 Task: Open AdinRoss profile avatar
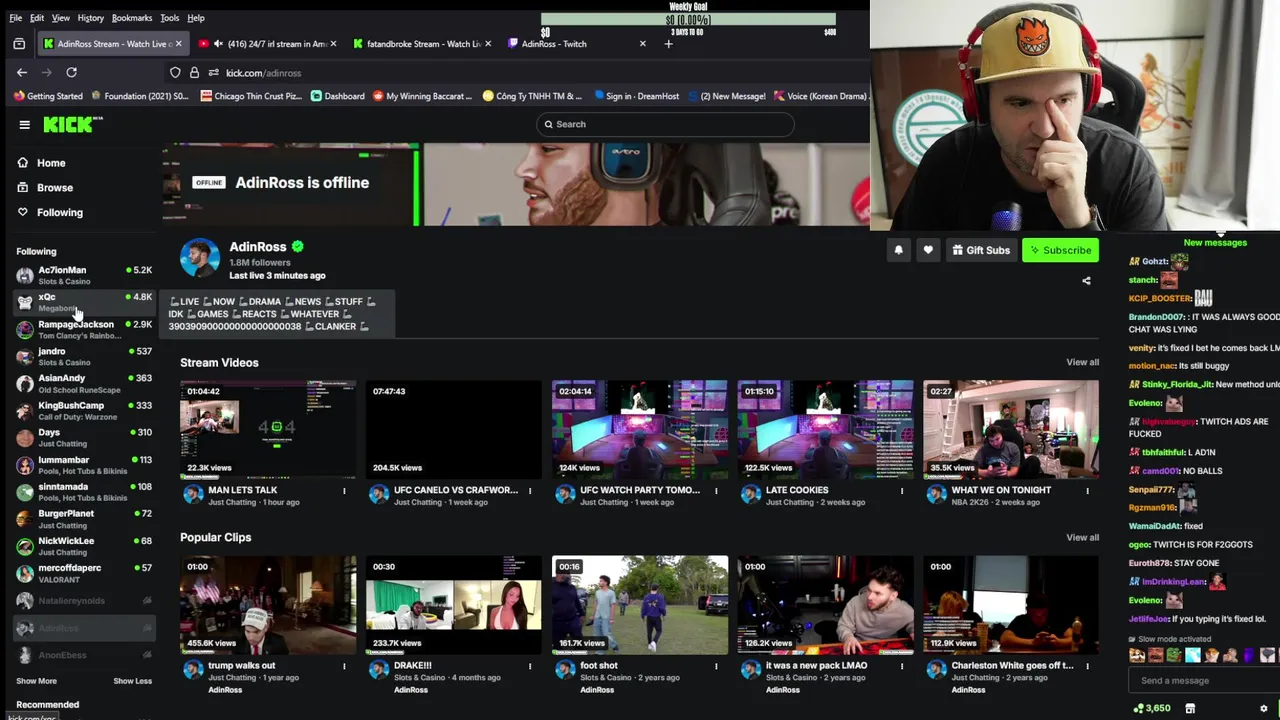click(x=200, y=258)
